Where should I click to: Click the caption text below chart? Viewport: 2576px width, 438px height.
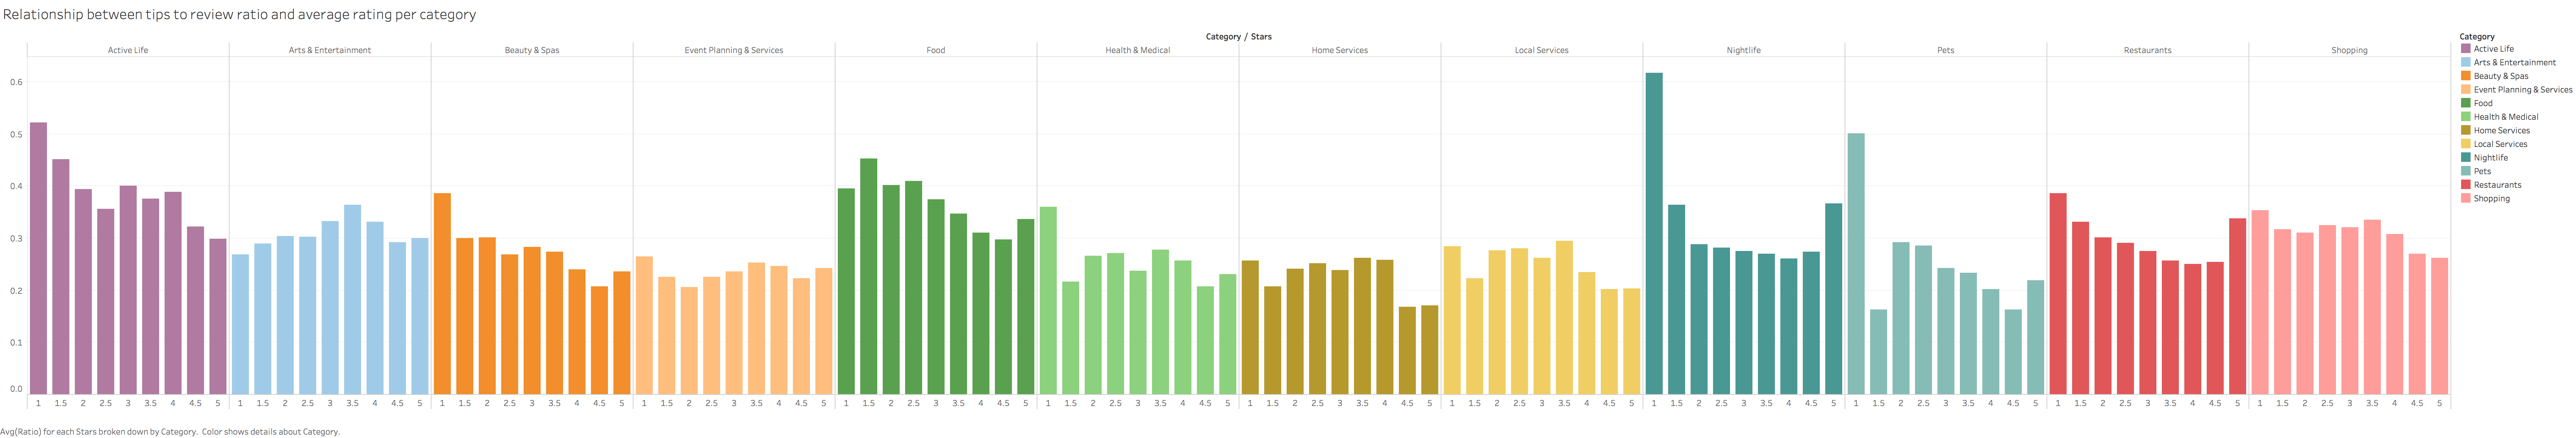coord(170,432)
